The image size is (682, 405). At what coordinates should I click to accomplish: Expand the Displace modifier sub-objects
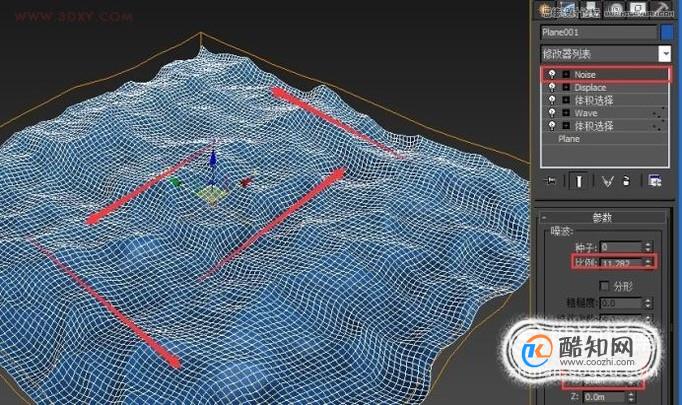coord(566,87)
